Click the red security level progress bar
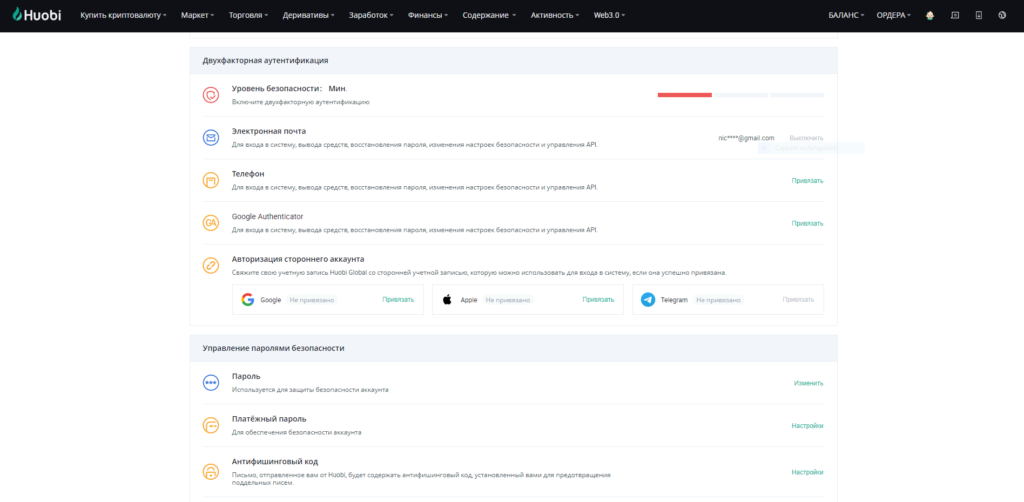Viewport: 1024px width, 502px height. pyautogui.click(x=684, y=95)
